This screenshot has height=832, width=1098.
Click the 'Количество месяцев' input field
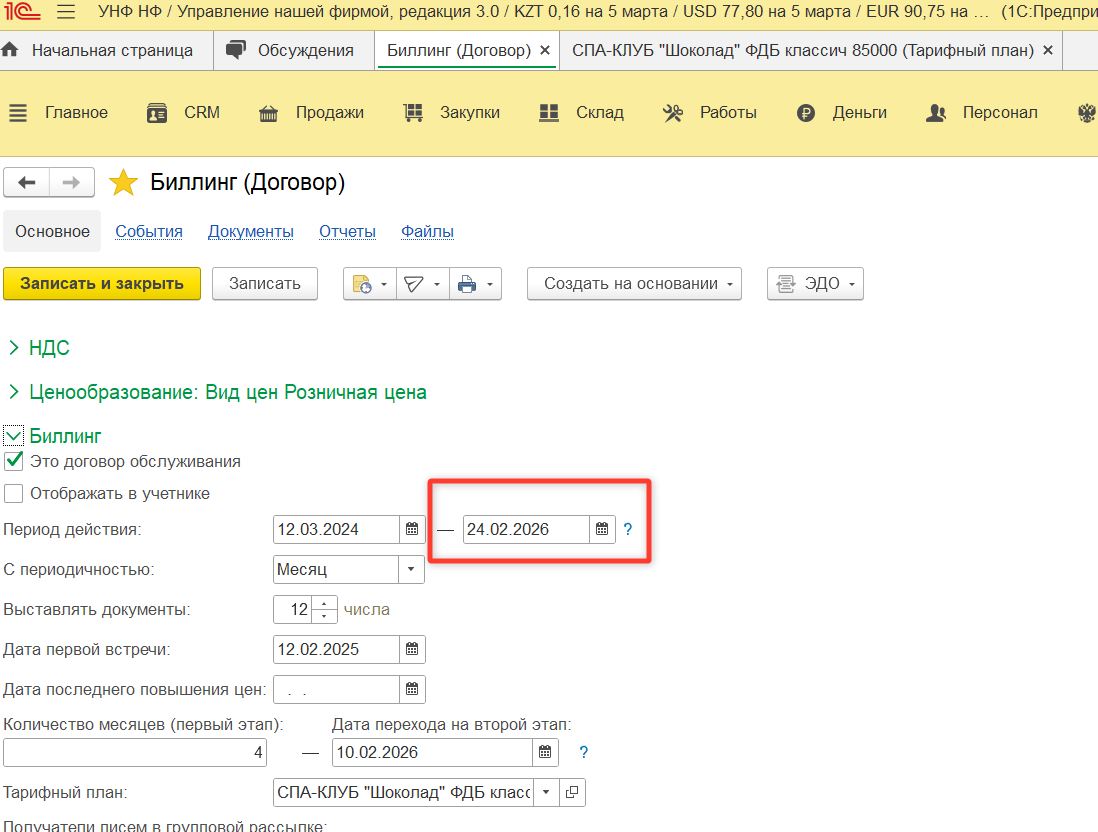(135, 752)
